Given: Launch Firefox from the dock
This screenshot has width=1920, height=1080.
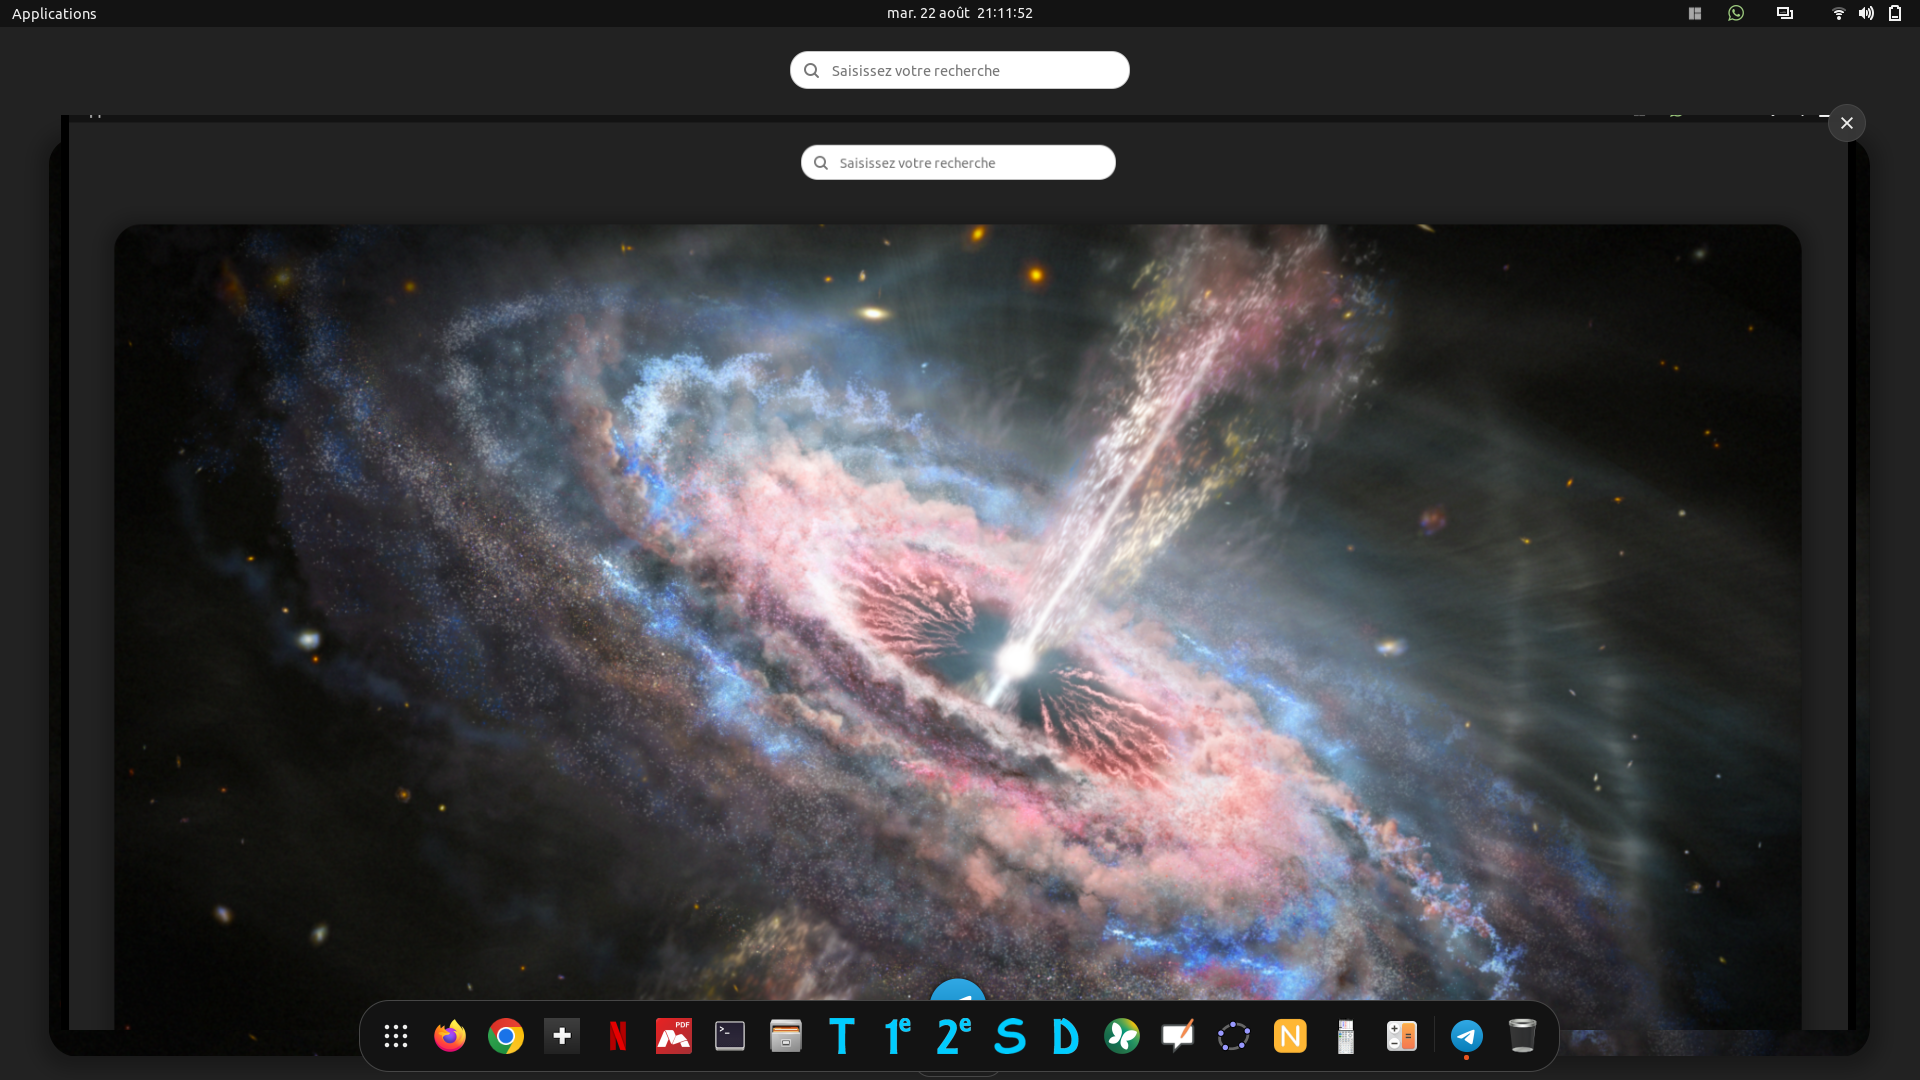Looking at the screenshot, I should click(x=450, y=1036).
